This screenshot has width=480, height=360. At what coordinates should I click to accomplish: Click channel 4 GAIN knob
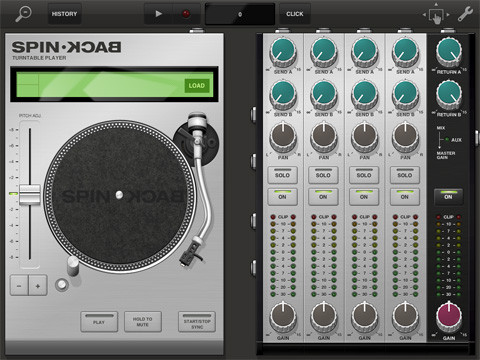(405, 316)
